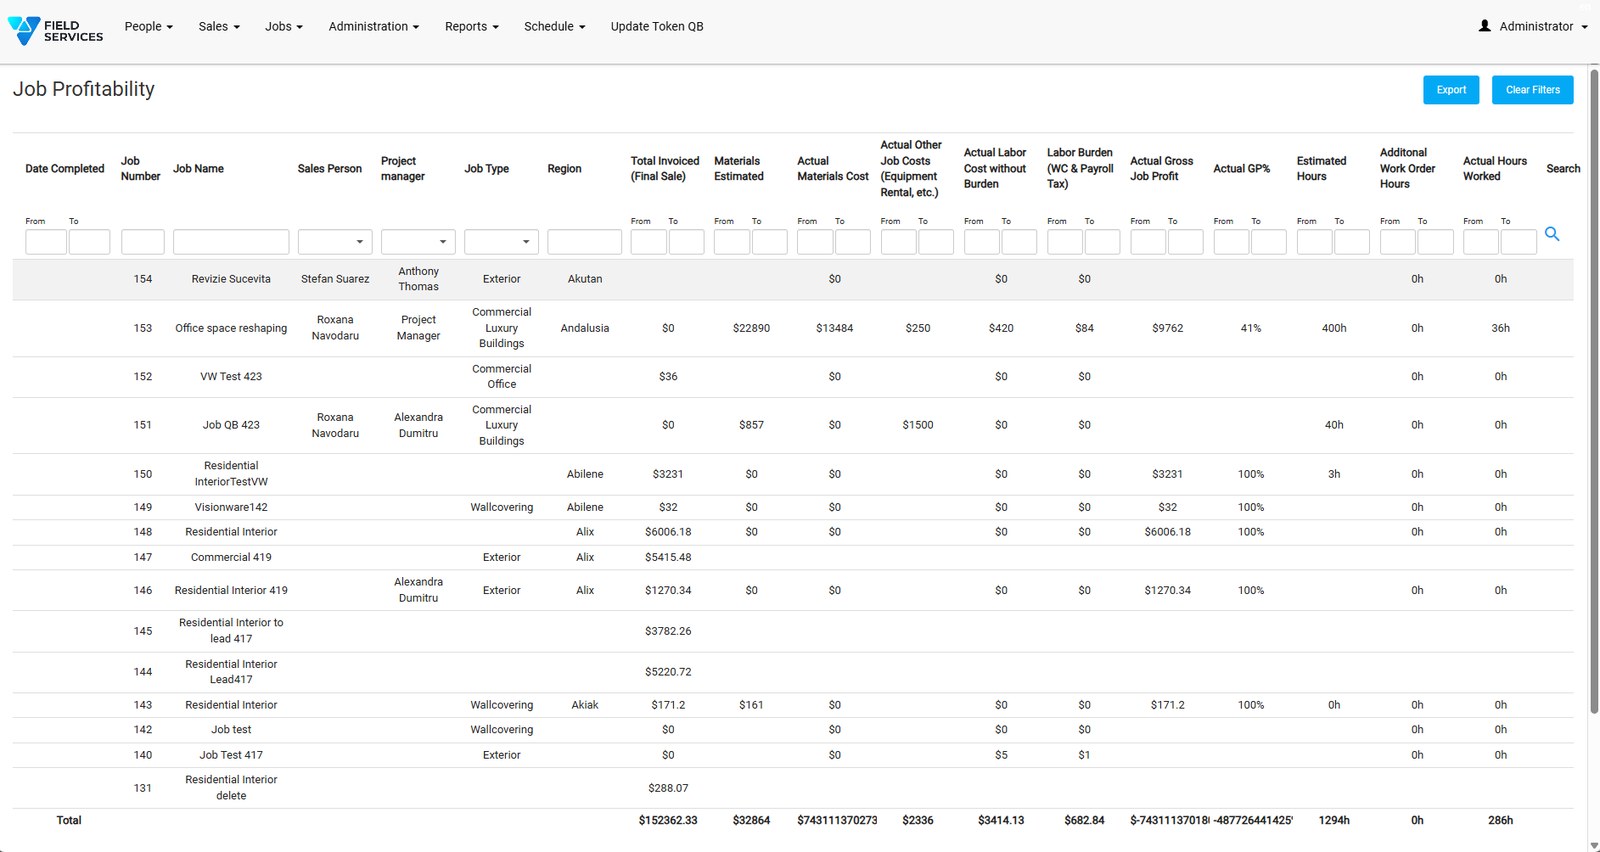Open the Project manager filter dropdown
The height and width of the screenshot is (852, 1600).
(418, 241)
